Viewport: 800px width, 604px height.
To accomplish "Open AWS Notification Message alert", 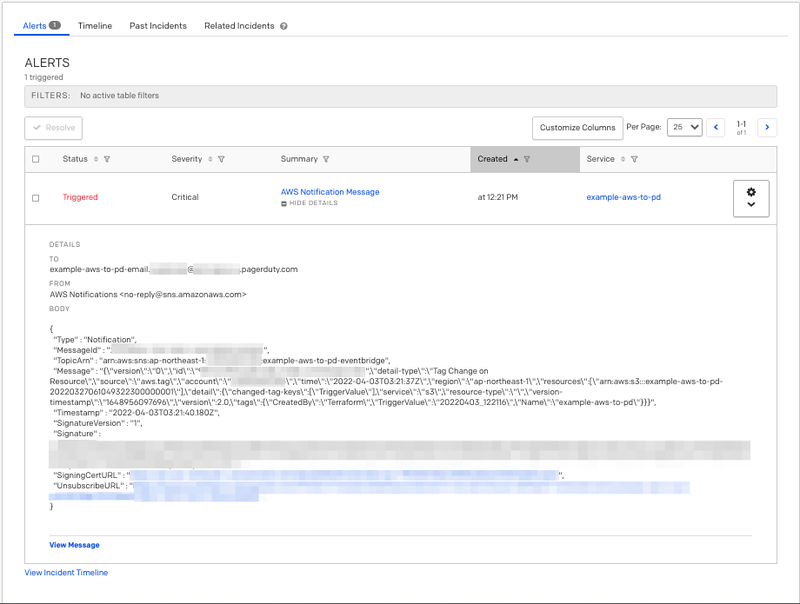I will pos(330,192).
